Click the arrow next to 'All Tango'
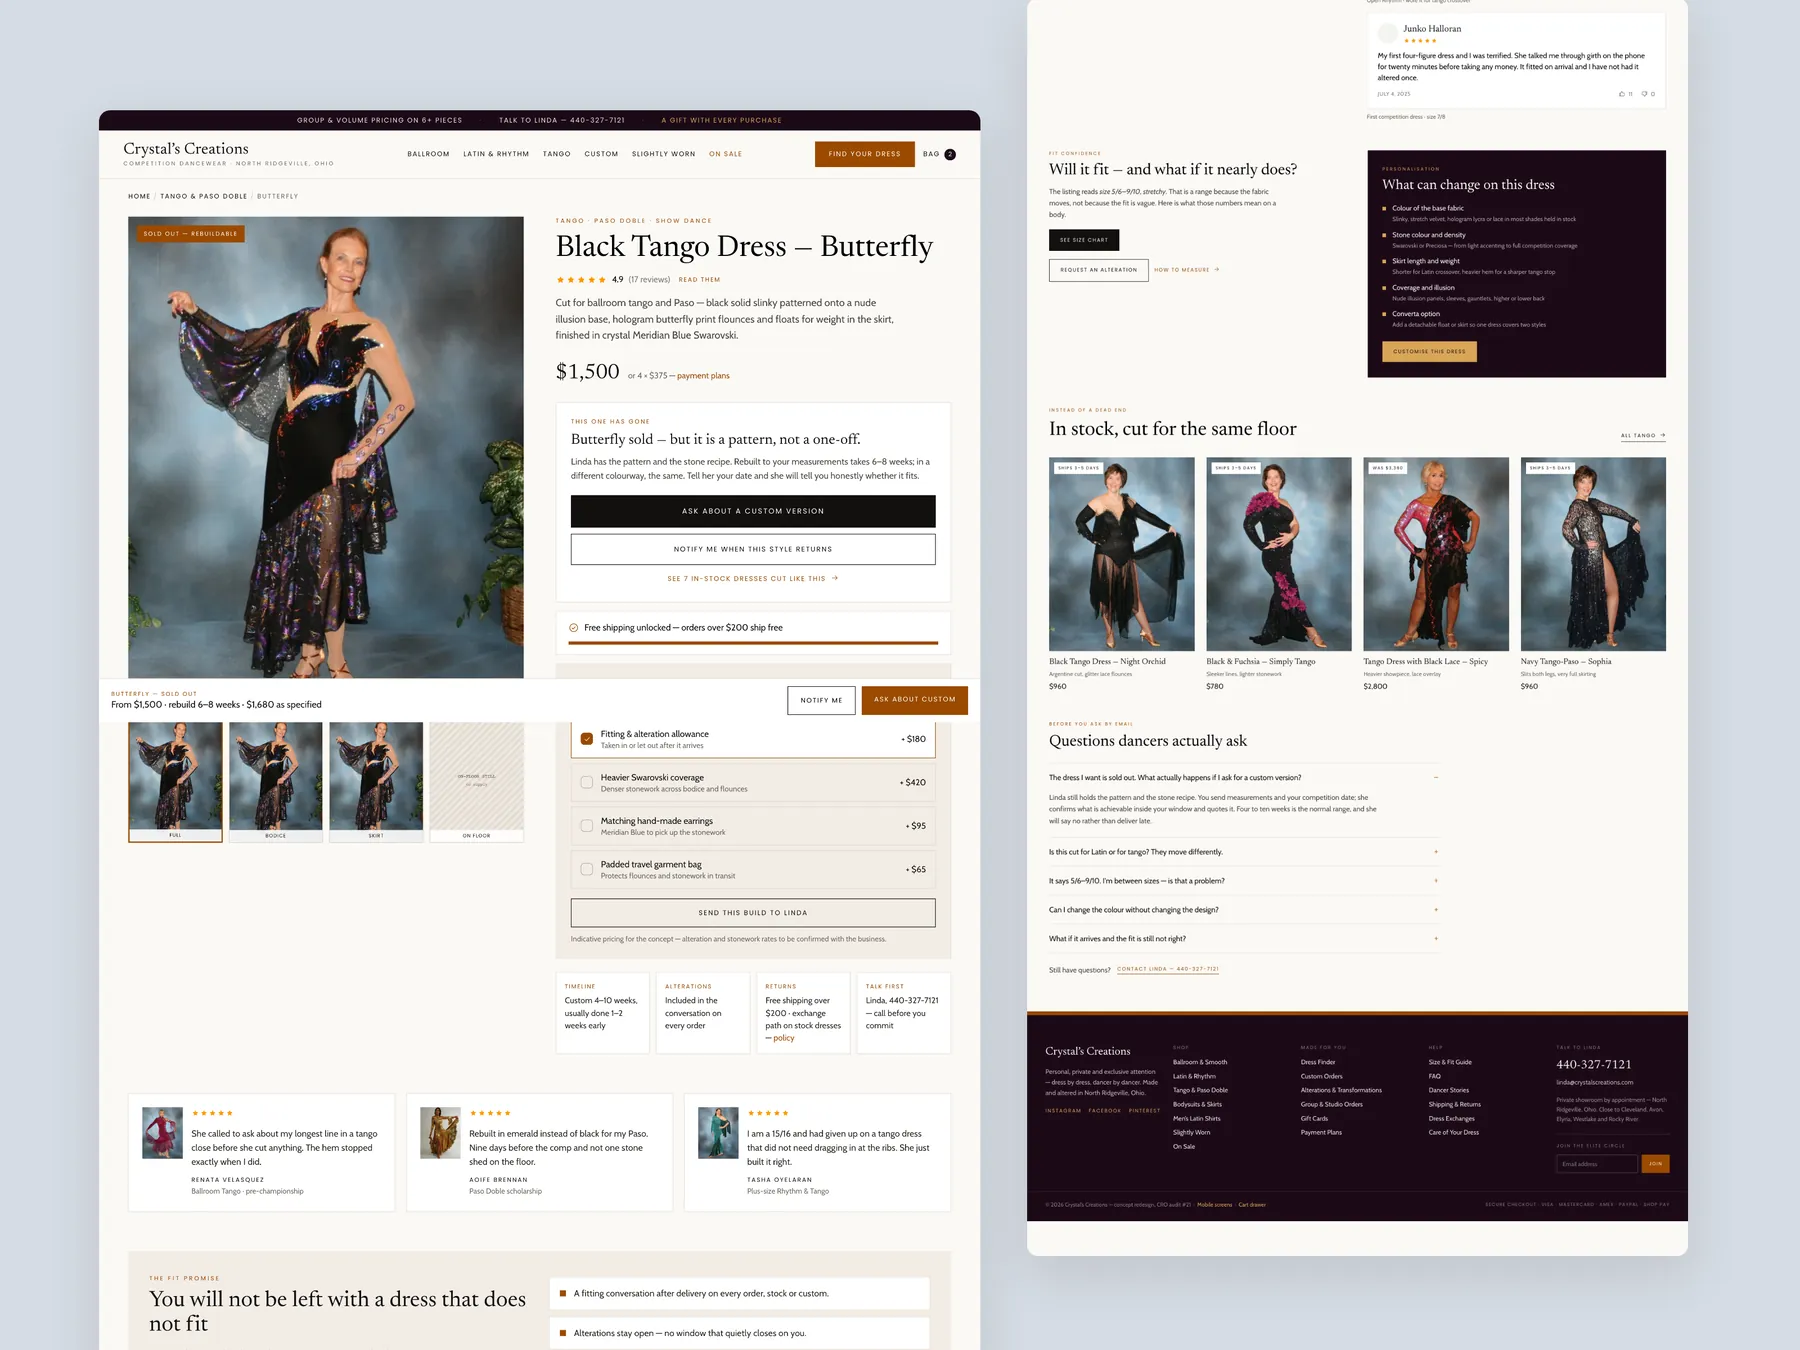The width and height of the screenshot is (1800, 1350). pyautogui.click(x=1662, y=436)
